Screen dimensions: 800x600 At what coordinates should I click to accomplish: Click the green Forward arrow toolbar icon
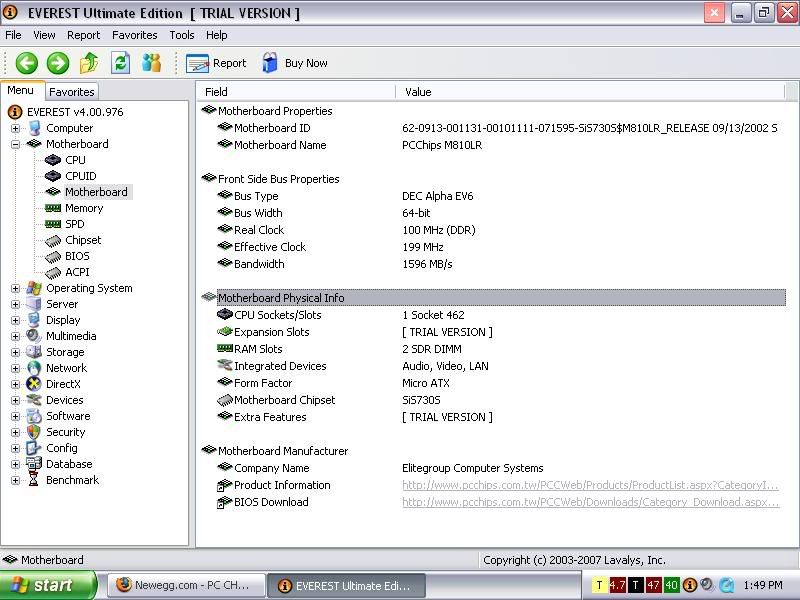58,63
